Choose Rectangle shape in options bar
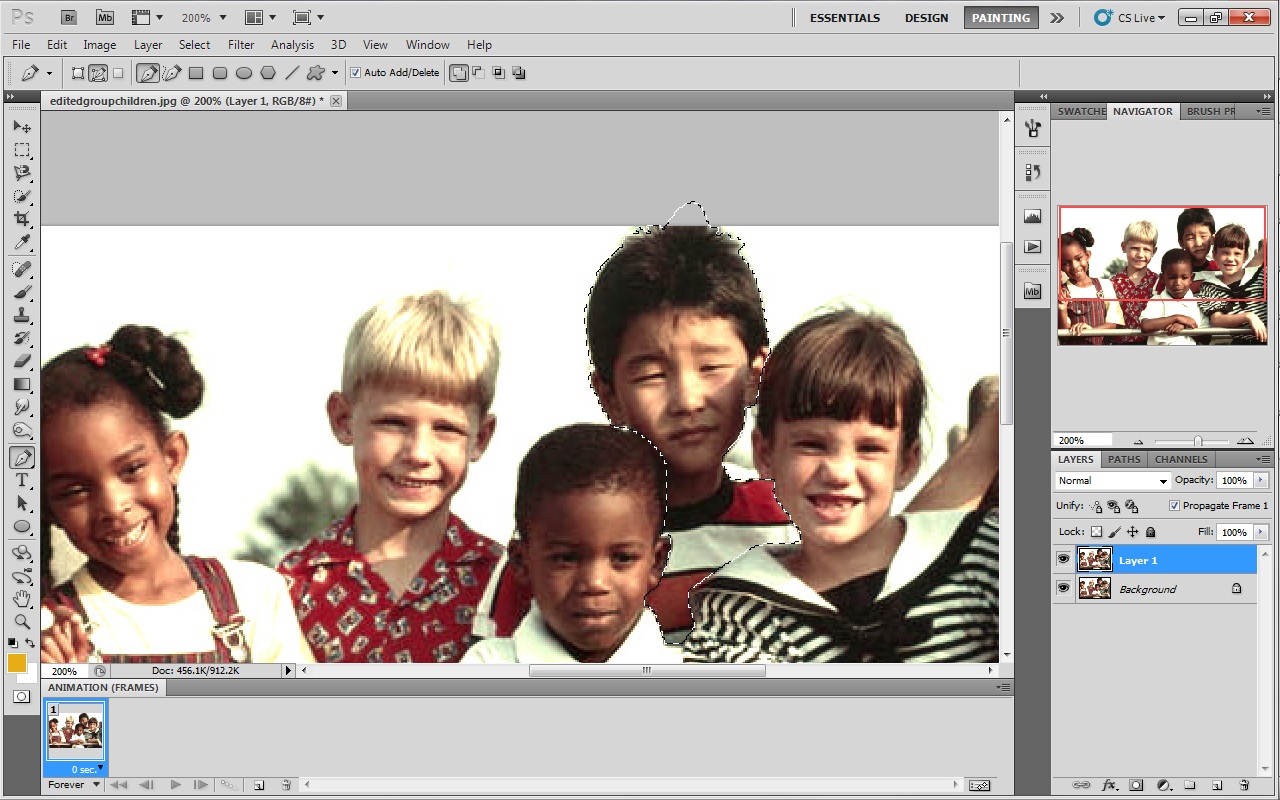 [x=196, y=73]
